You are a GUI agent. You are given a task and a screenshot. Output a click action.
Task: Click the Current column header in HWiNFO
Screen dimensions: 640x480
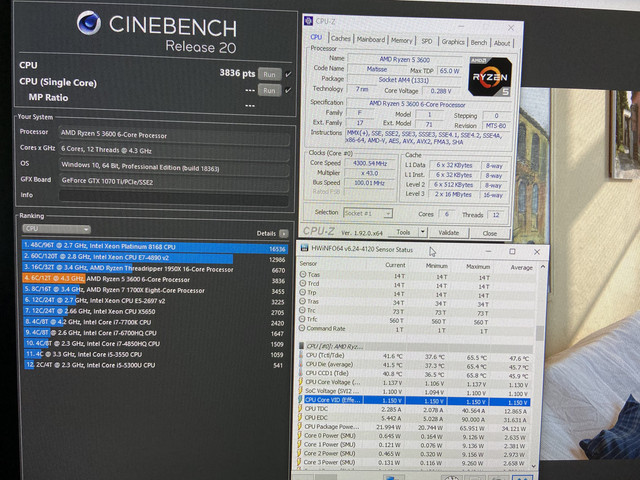(396, 265)
